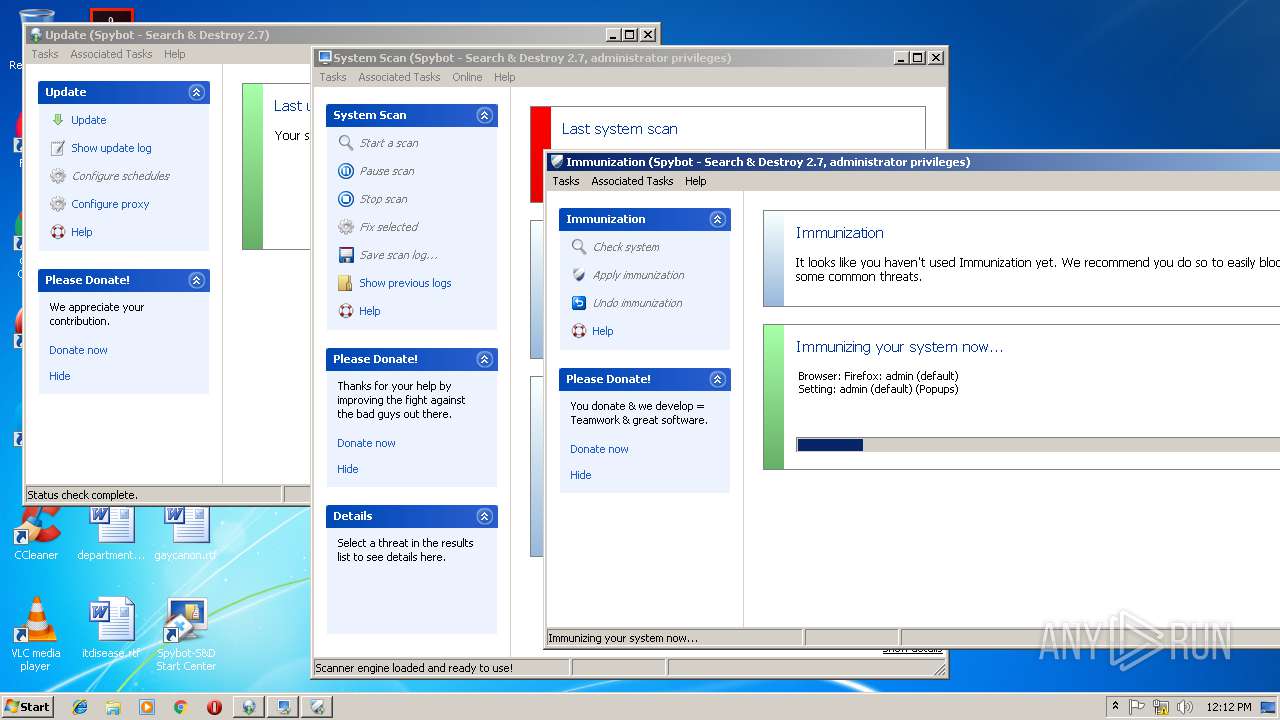
Task: Open Show update log icon
Action: 58,148
